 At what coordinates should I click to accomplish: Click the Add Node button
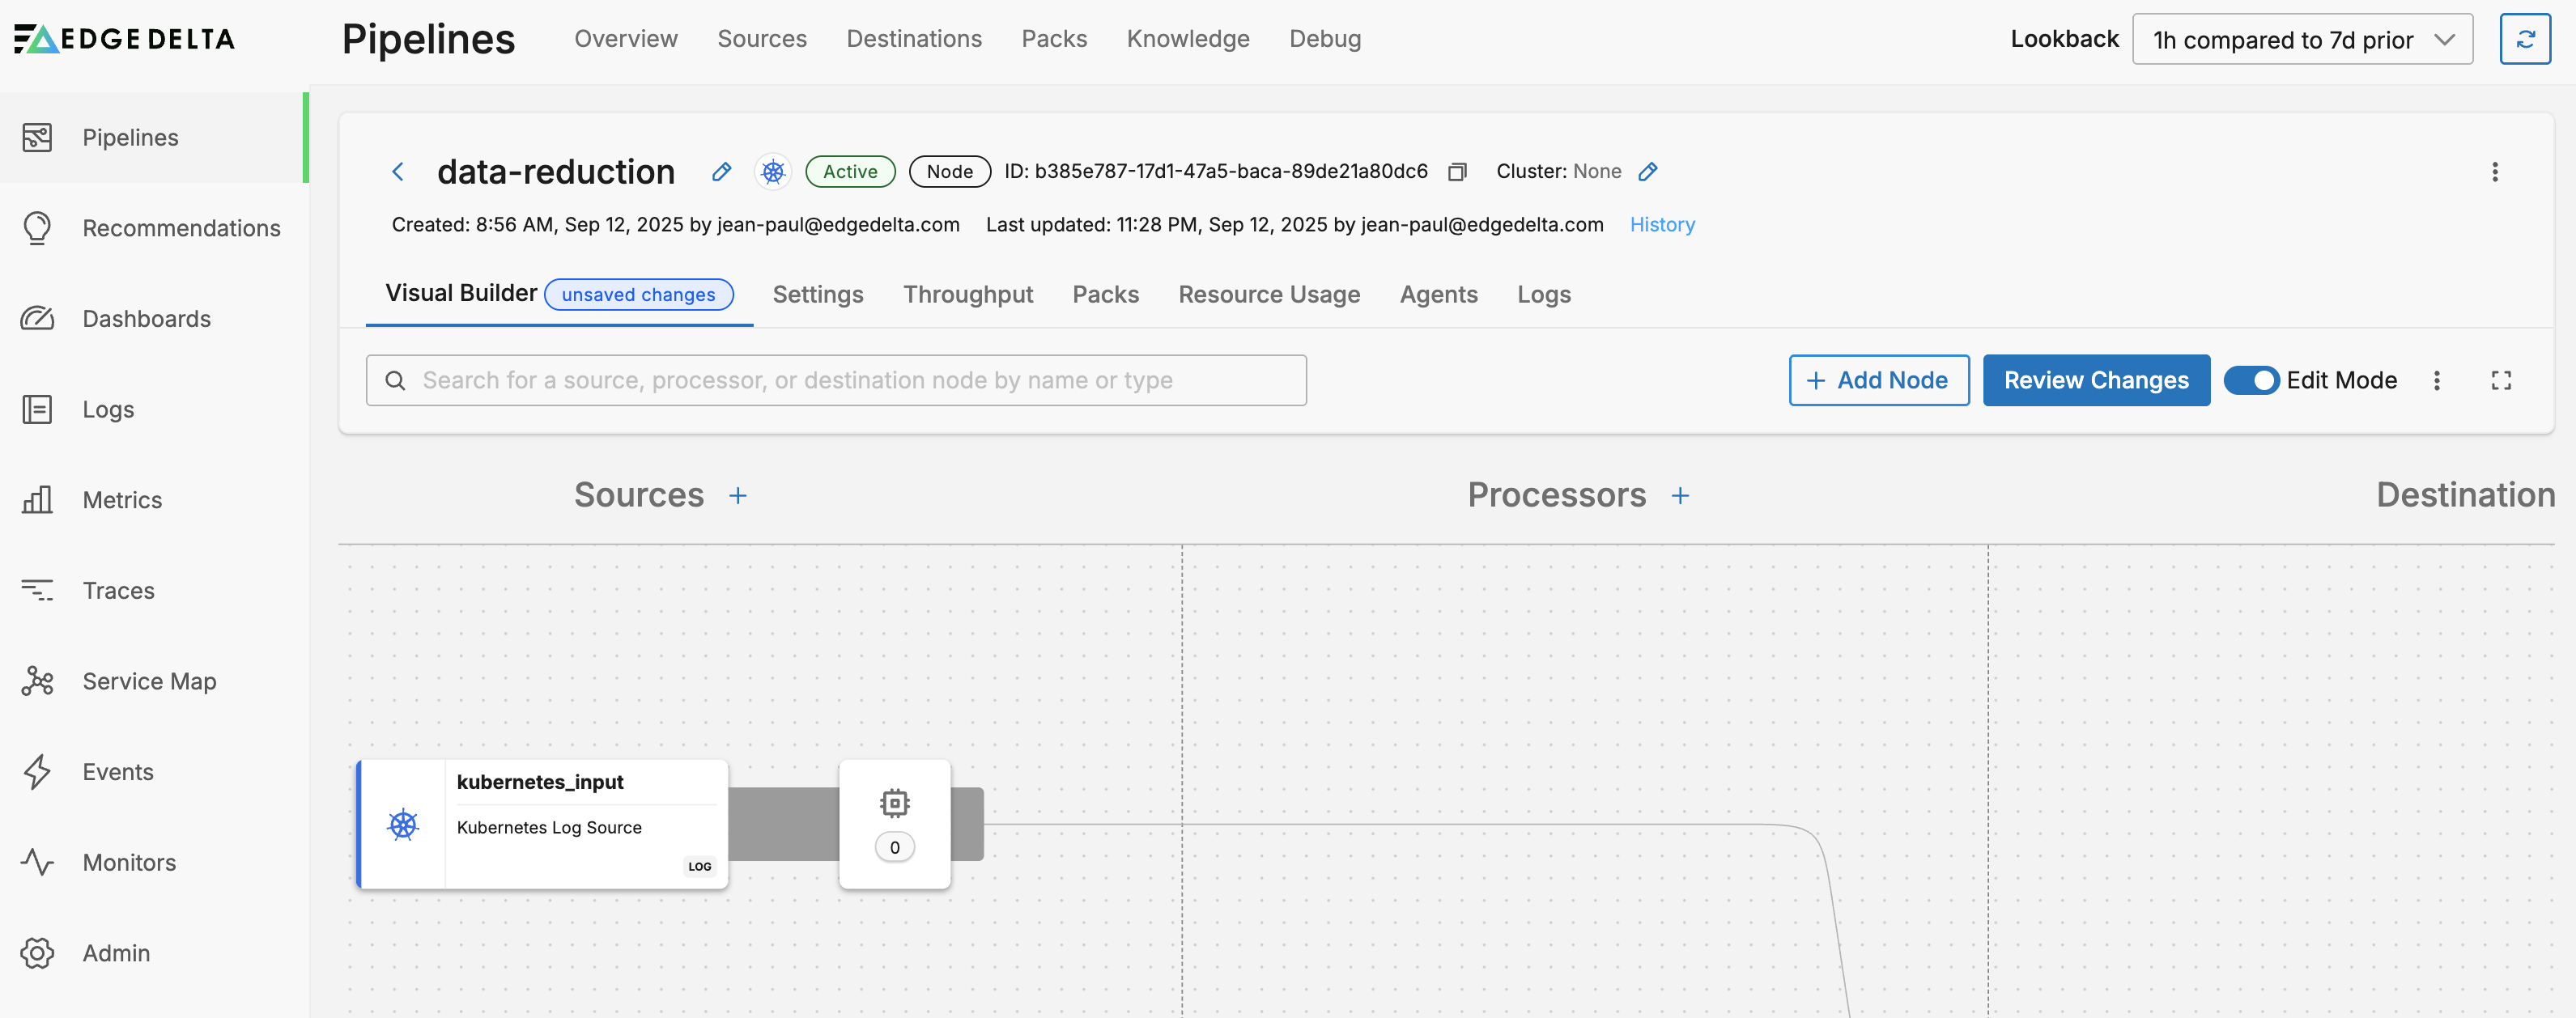[1879, 380]
